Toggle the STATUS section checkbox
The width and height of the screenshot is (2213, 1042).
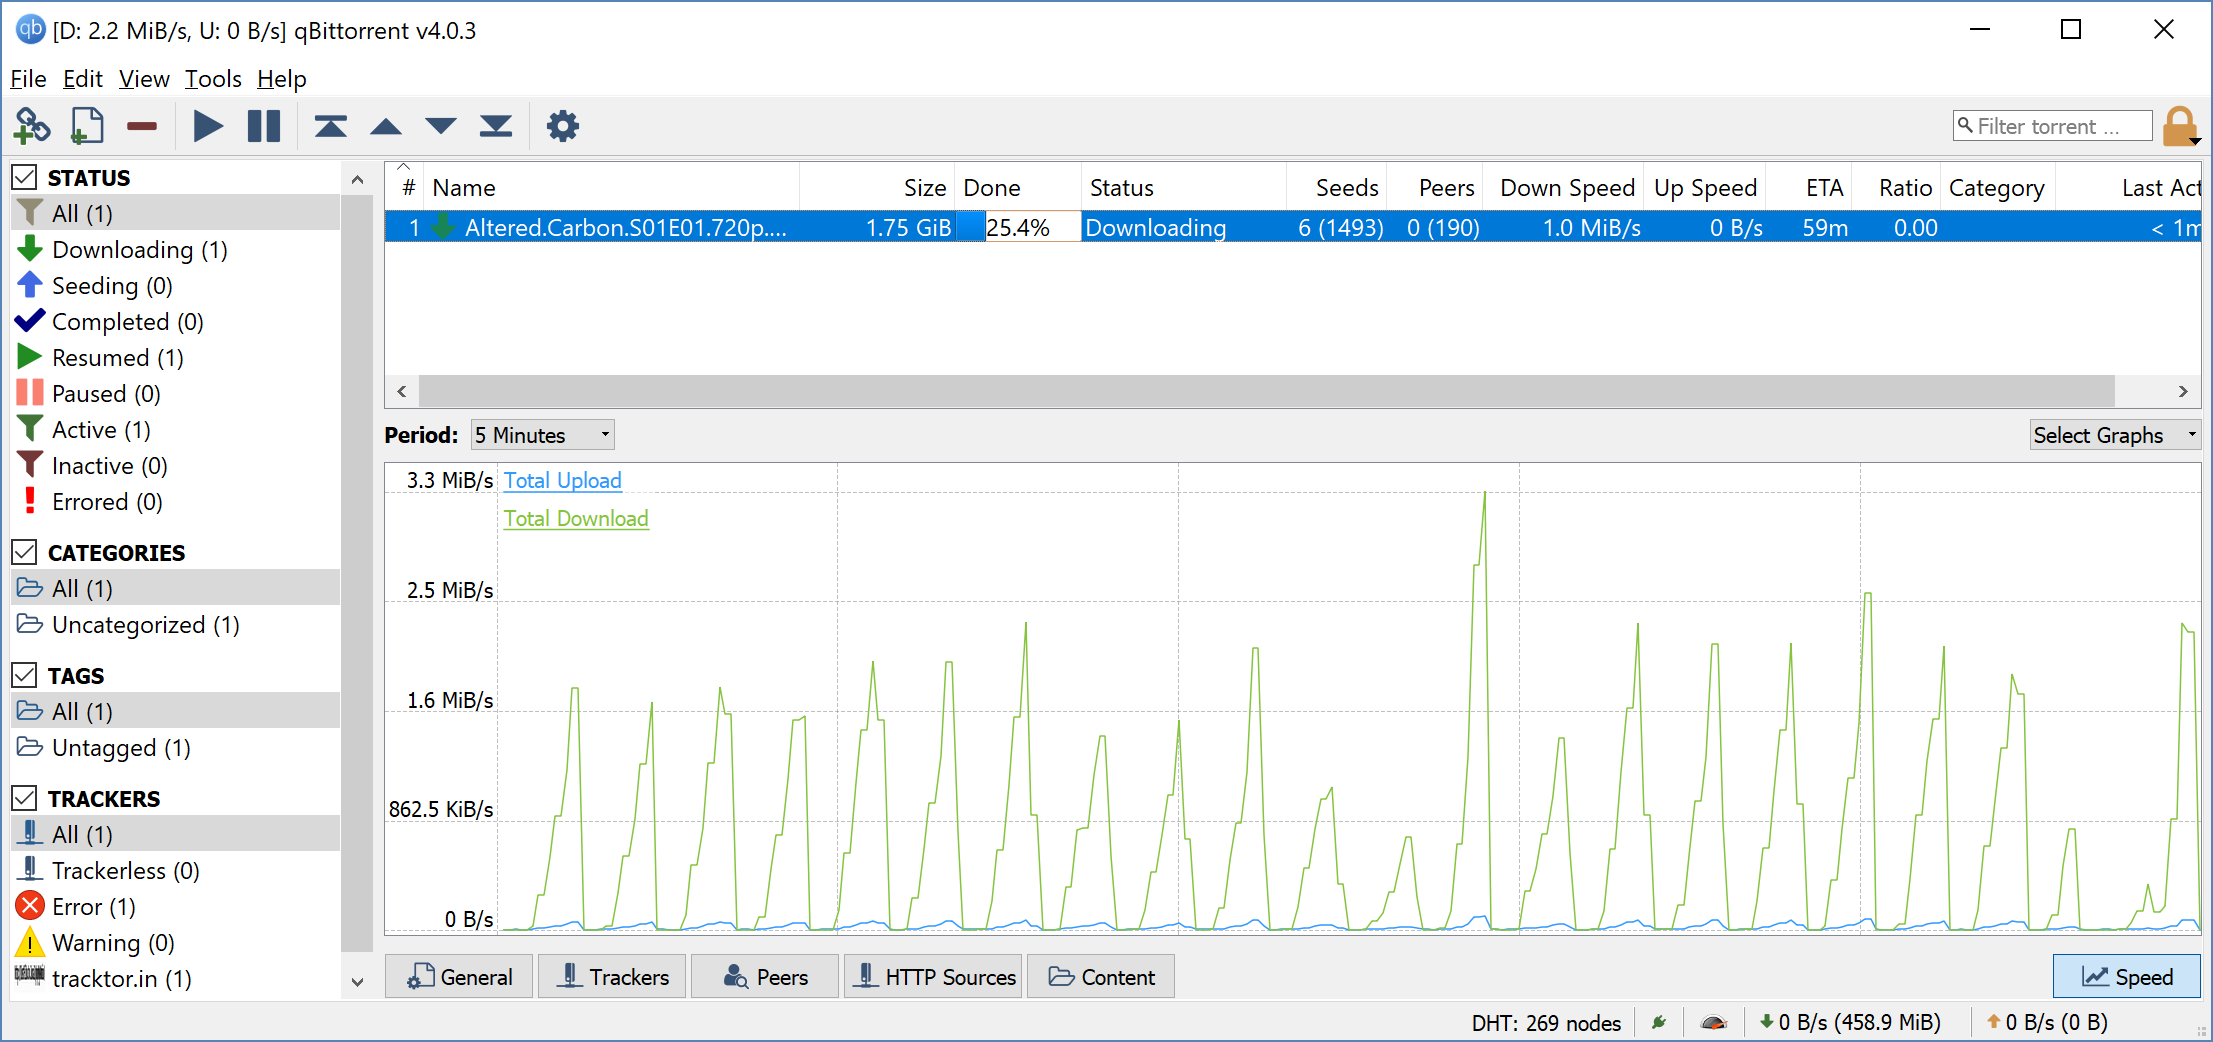click(x=25, y=178)
